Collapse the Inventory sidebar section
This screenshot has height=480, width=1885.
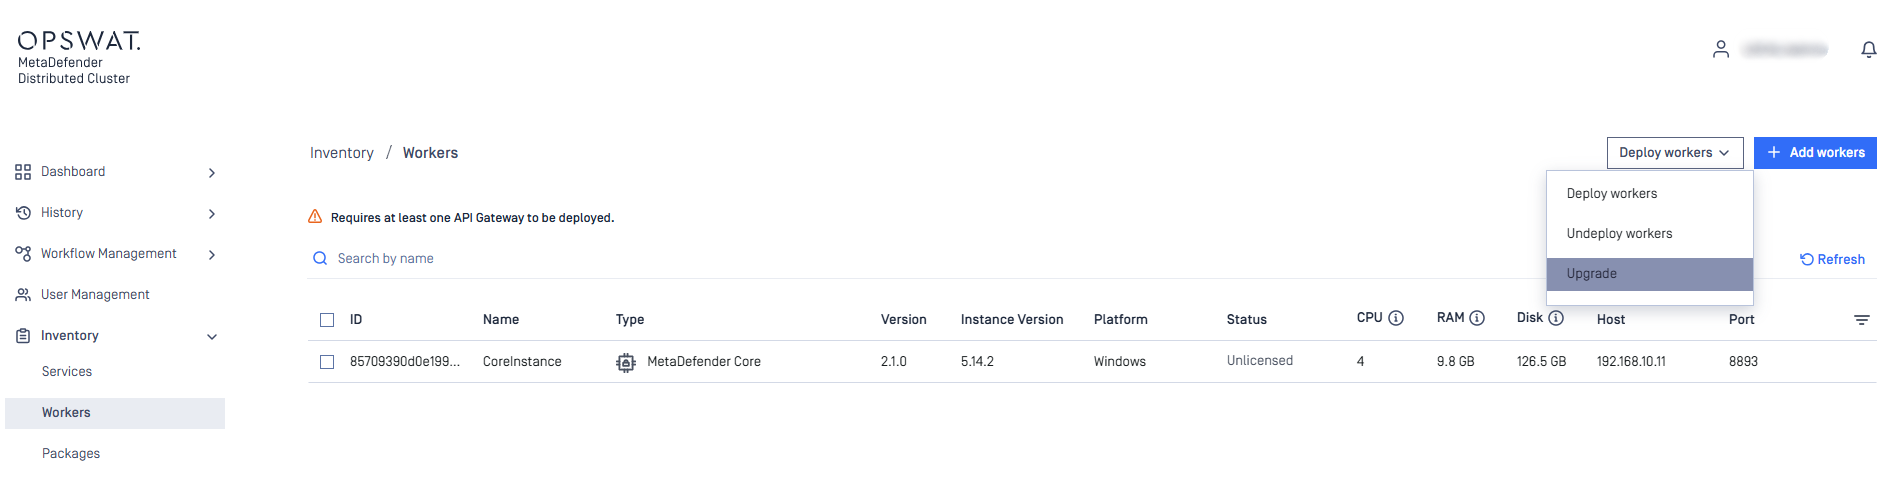tap(212, 337)
